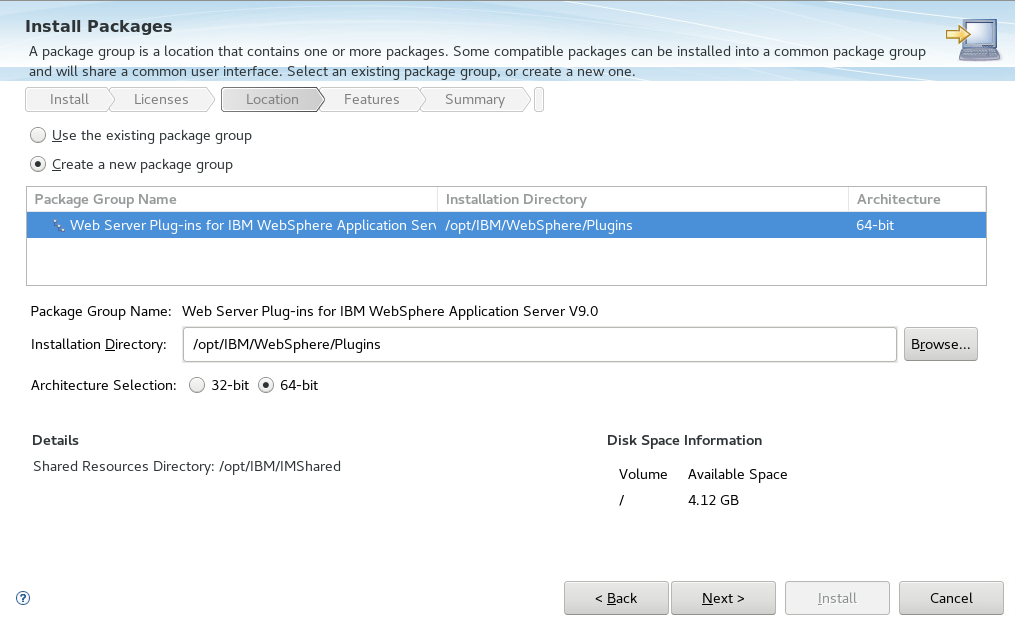Focus the Installation Directory text field
1015x628 pixels.
540,344
